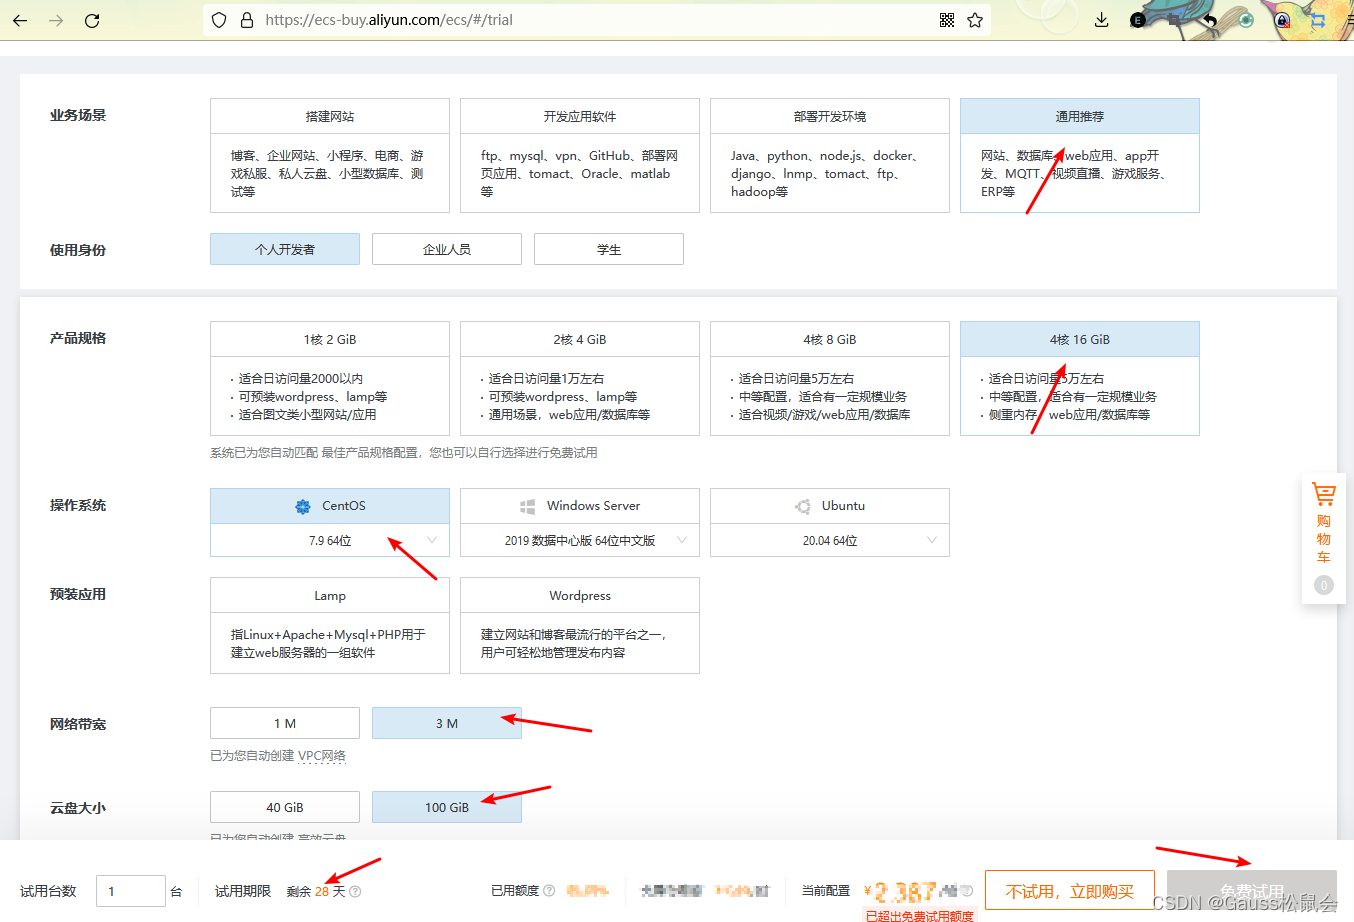Open the QR code icon in address bar
Screen dimensions: 1354x922
coord(947,20)
